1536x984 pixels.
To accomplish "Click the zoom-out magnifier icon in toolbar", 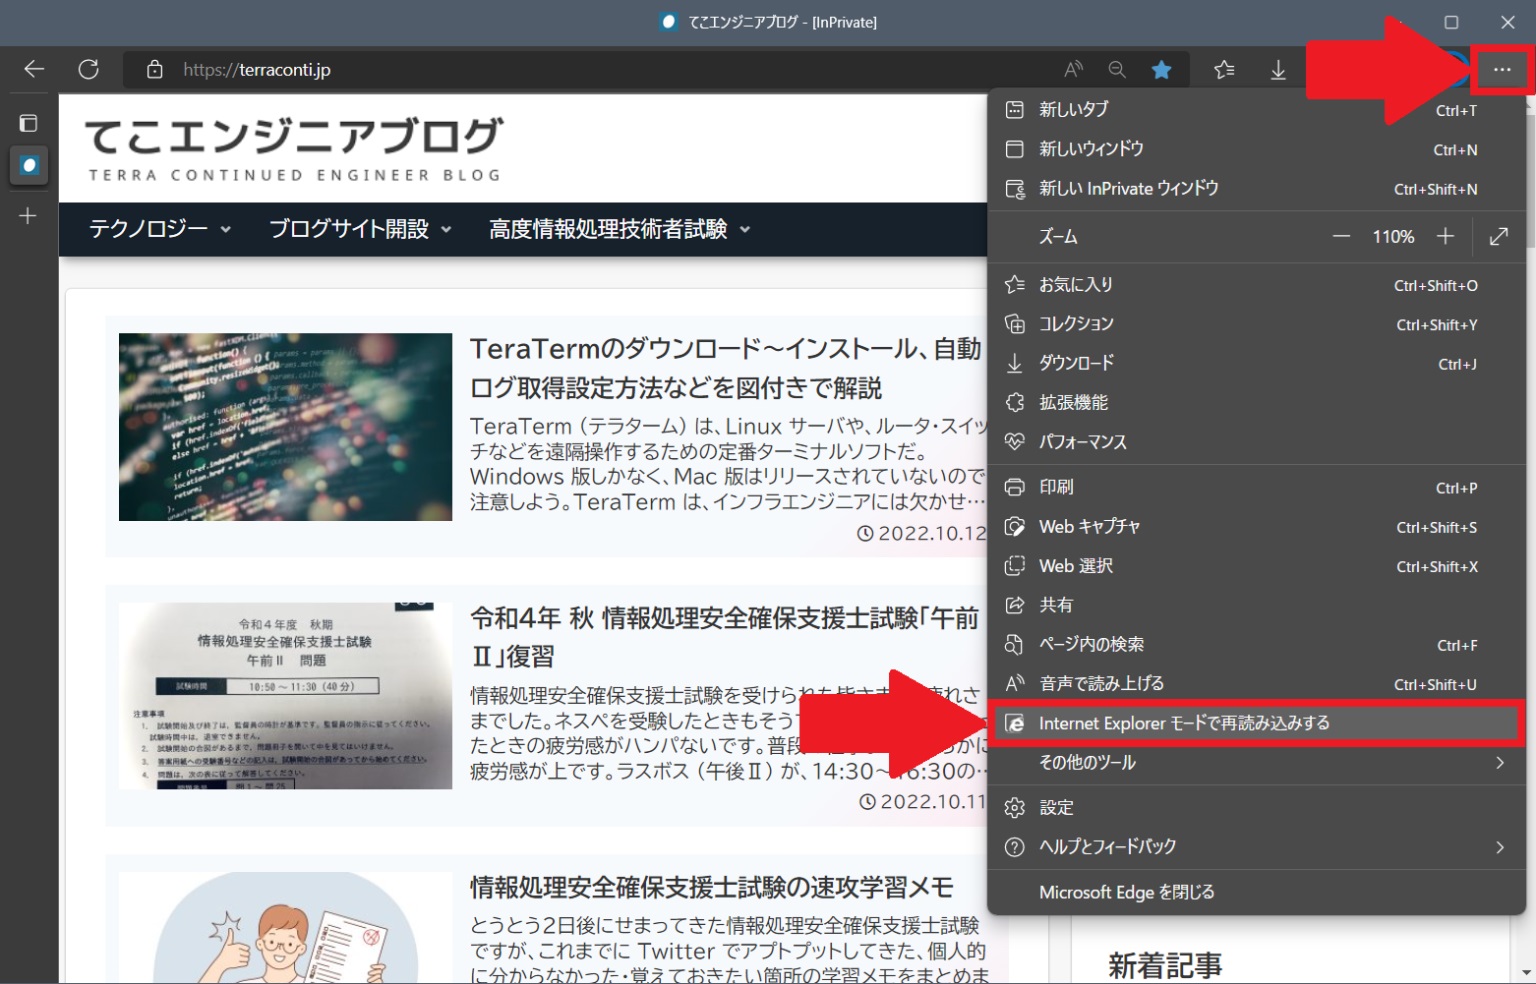I will coord(1117,69).
